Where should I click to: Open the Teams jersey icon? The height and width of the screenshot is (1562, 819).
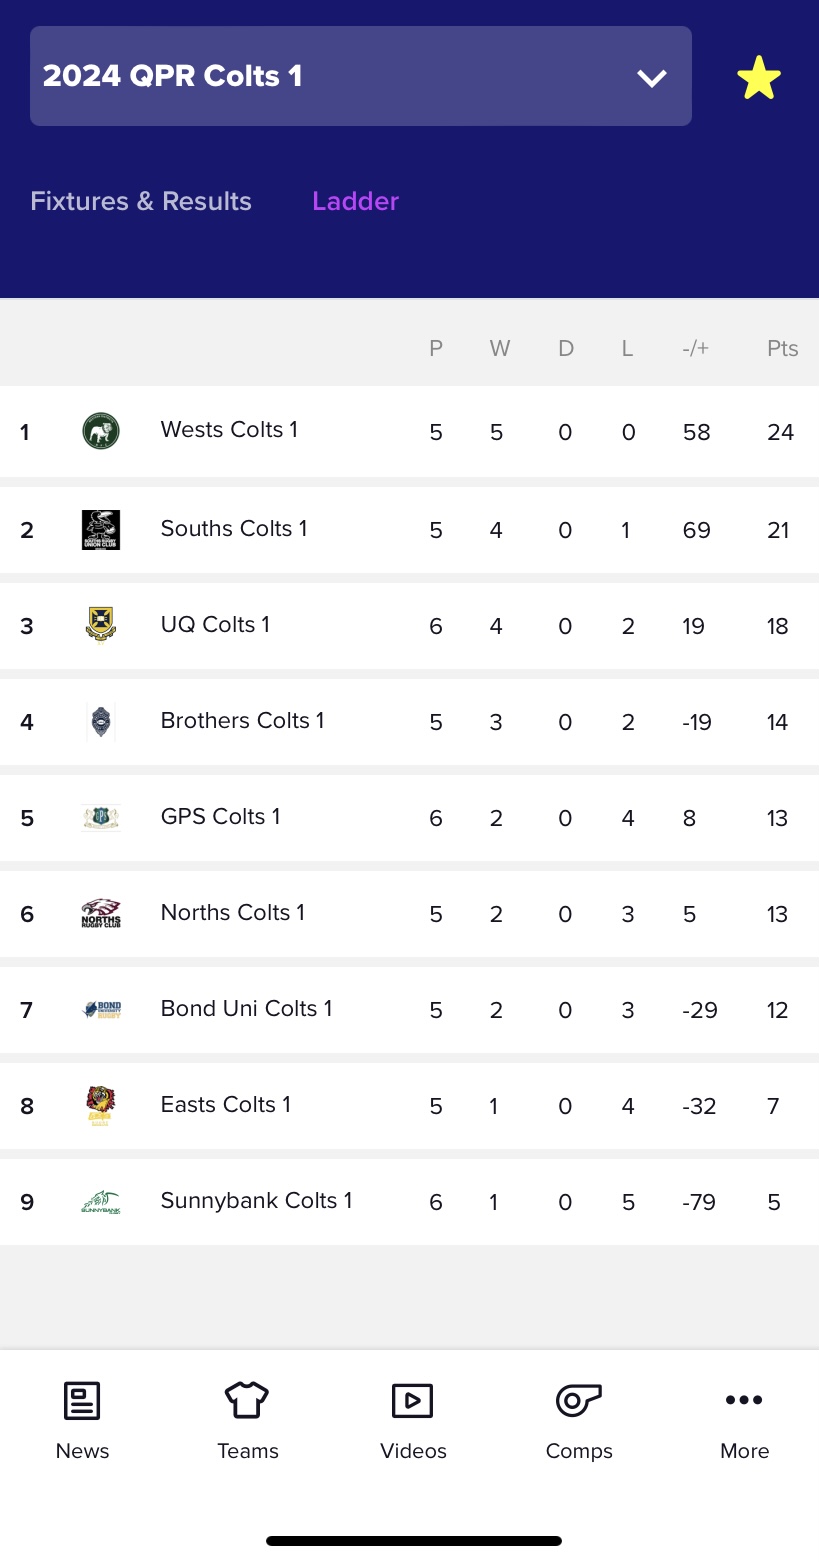pos(247,1401)
